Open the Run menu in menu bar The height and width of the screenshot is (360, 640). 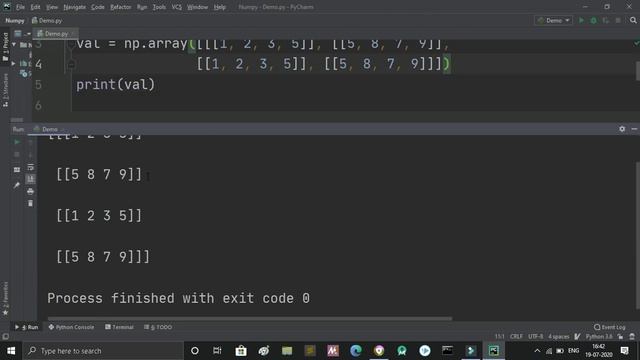point(142,7)
